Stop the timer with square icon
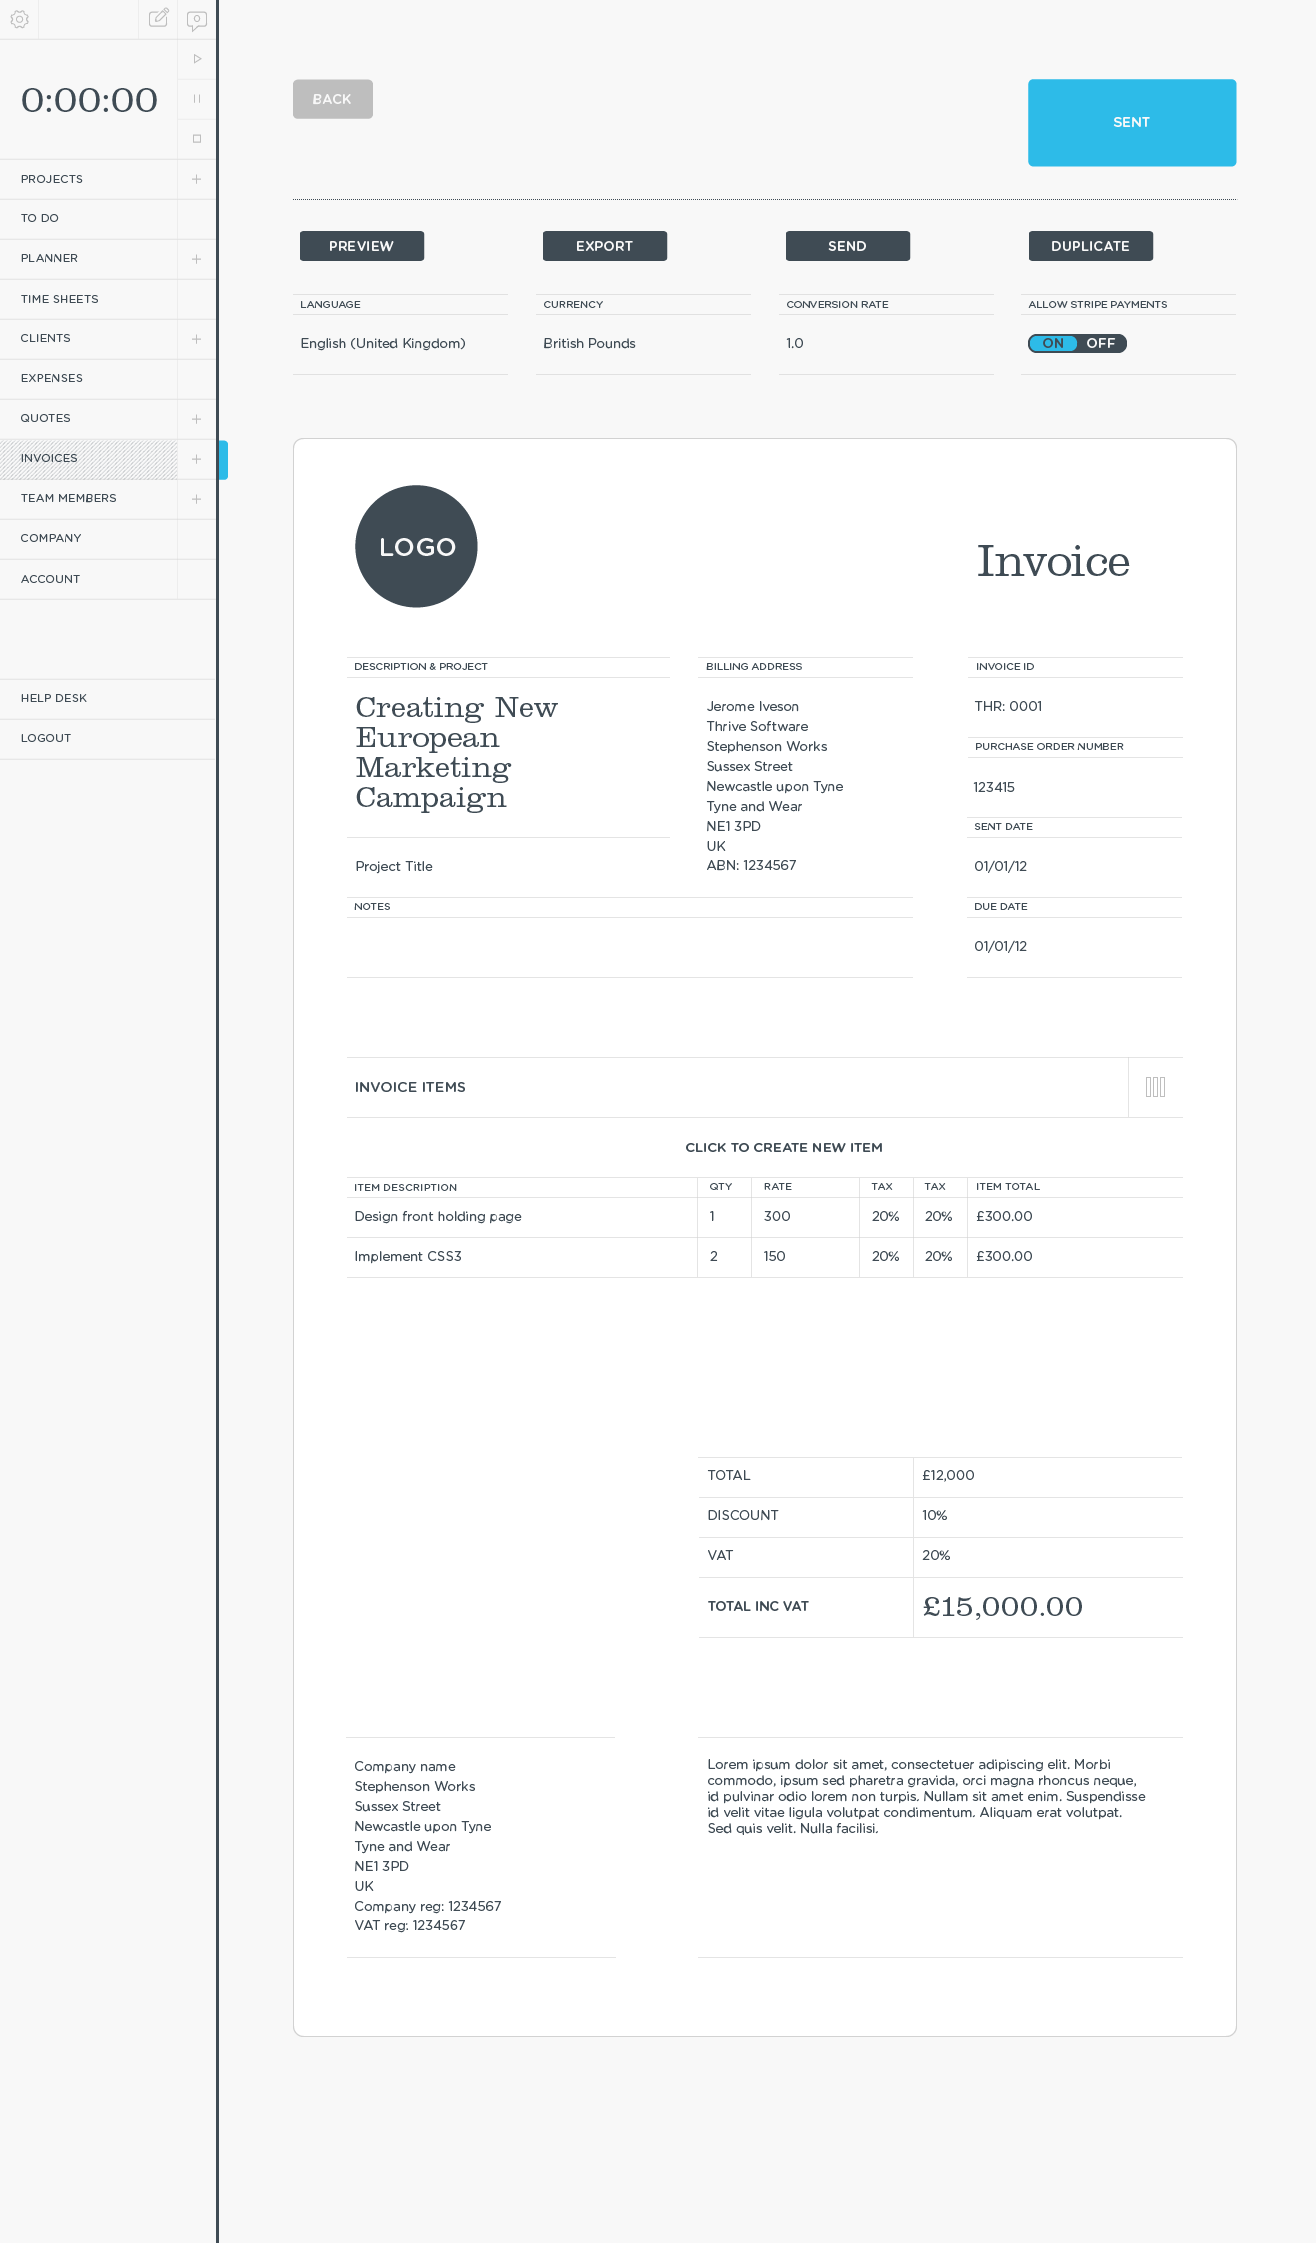This screenshot has height=2243, width=1316. (197, 139)
